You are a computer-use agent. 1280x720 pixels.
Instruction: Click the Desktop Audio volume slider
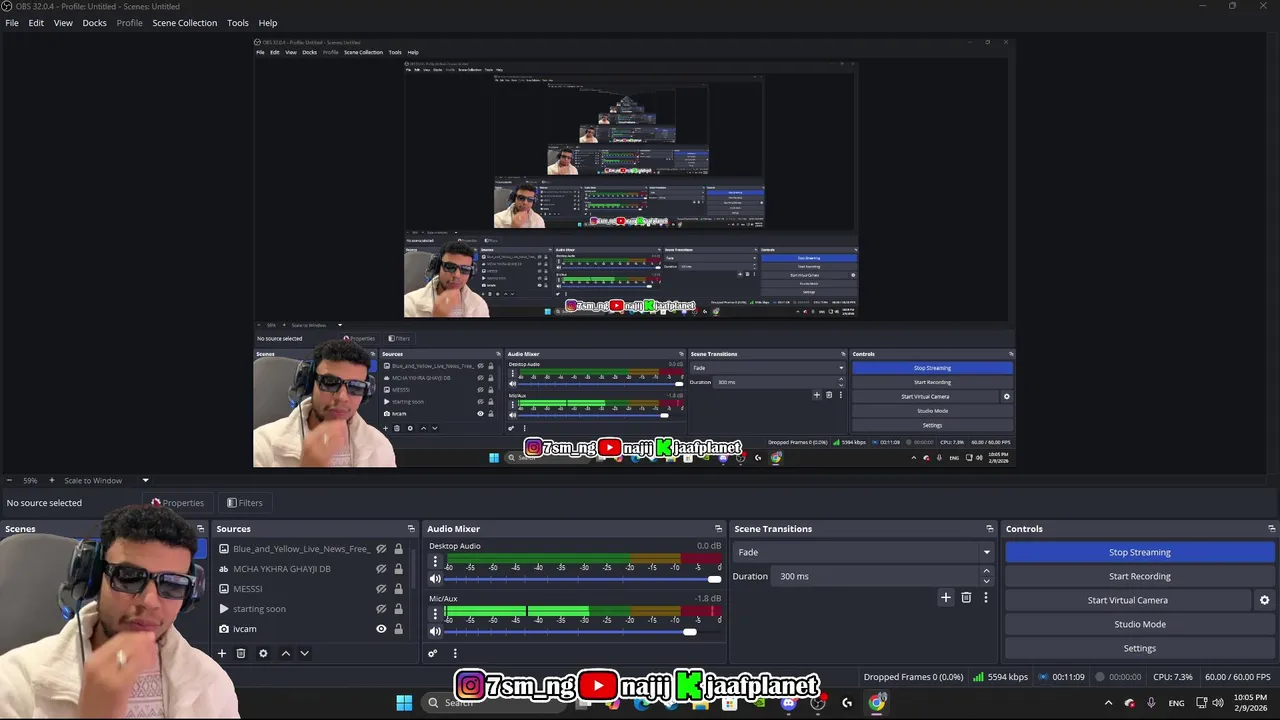582,579
